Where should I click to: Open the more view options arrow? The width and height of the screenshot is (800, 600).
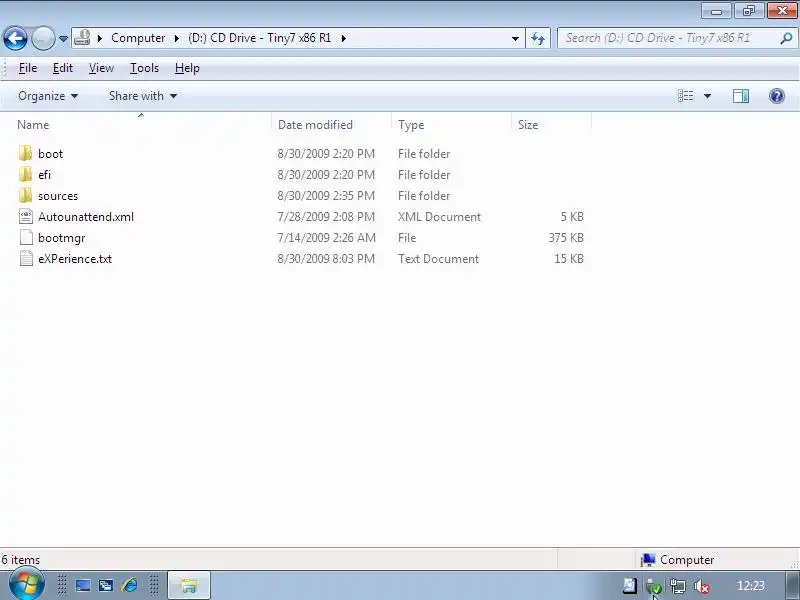coord(707,96)
